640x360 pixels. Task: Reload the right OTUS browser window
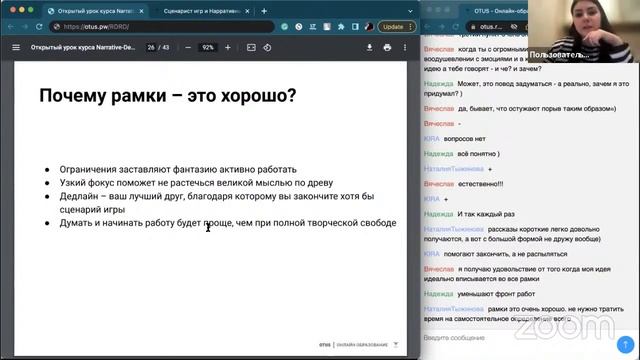[456, 27]
